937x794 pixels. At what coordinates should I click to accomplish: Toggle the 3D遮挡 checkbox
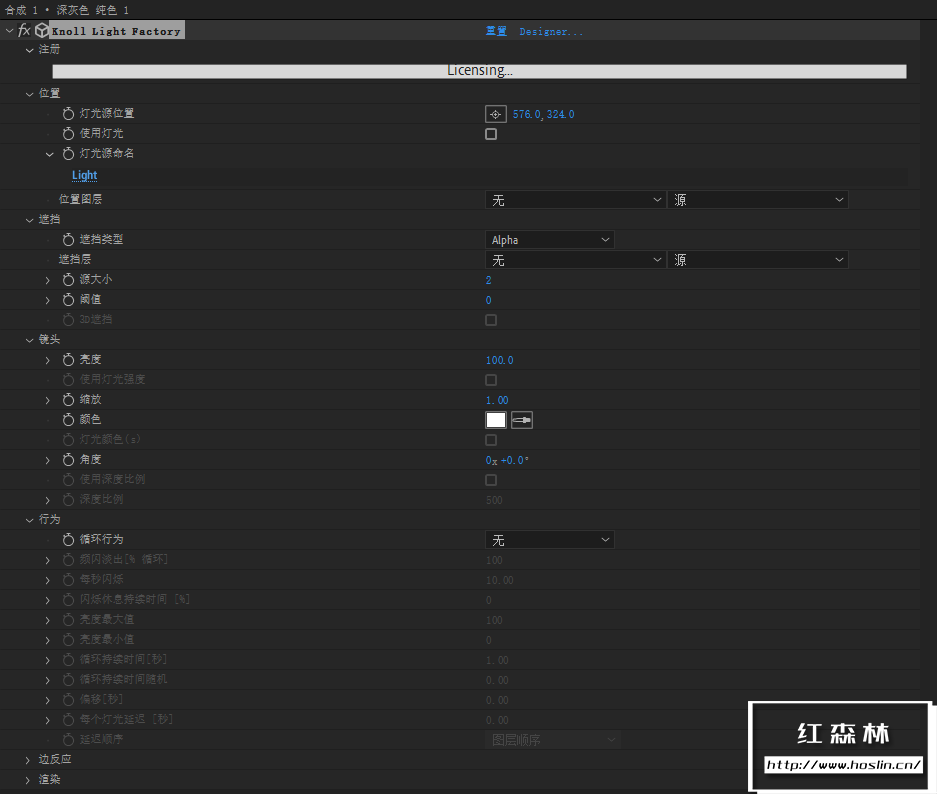(491, 319)
